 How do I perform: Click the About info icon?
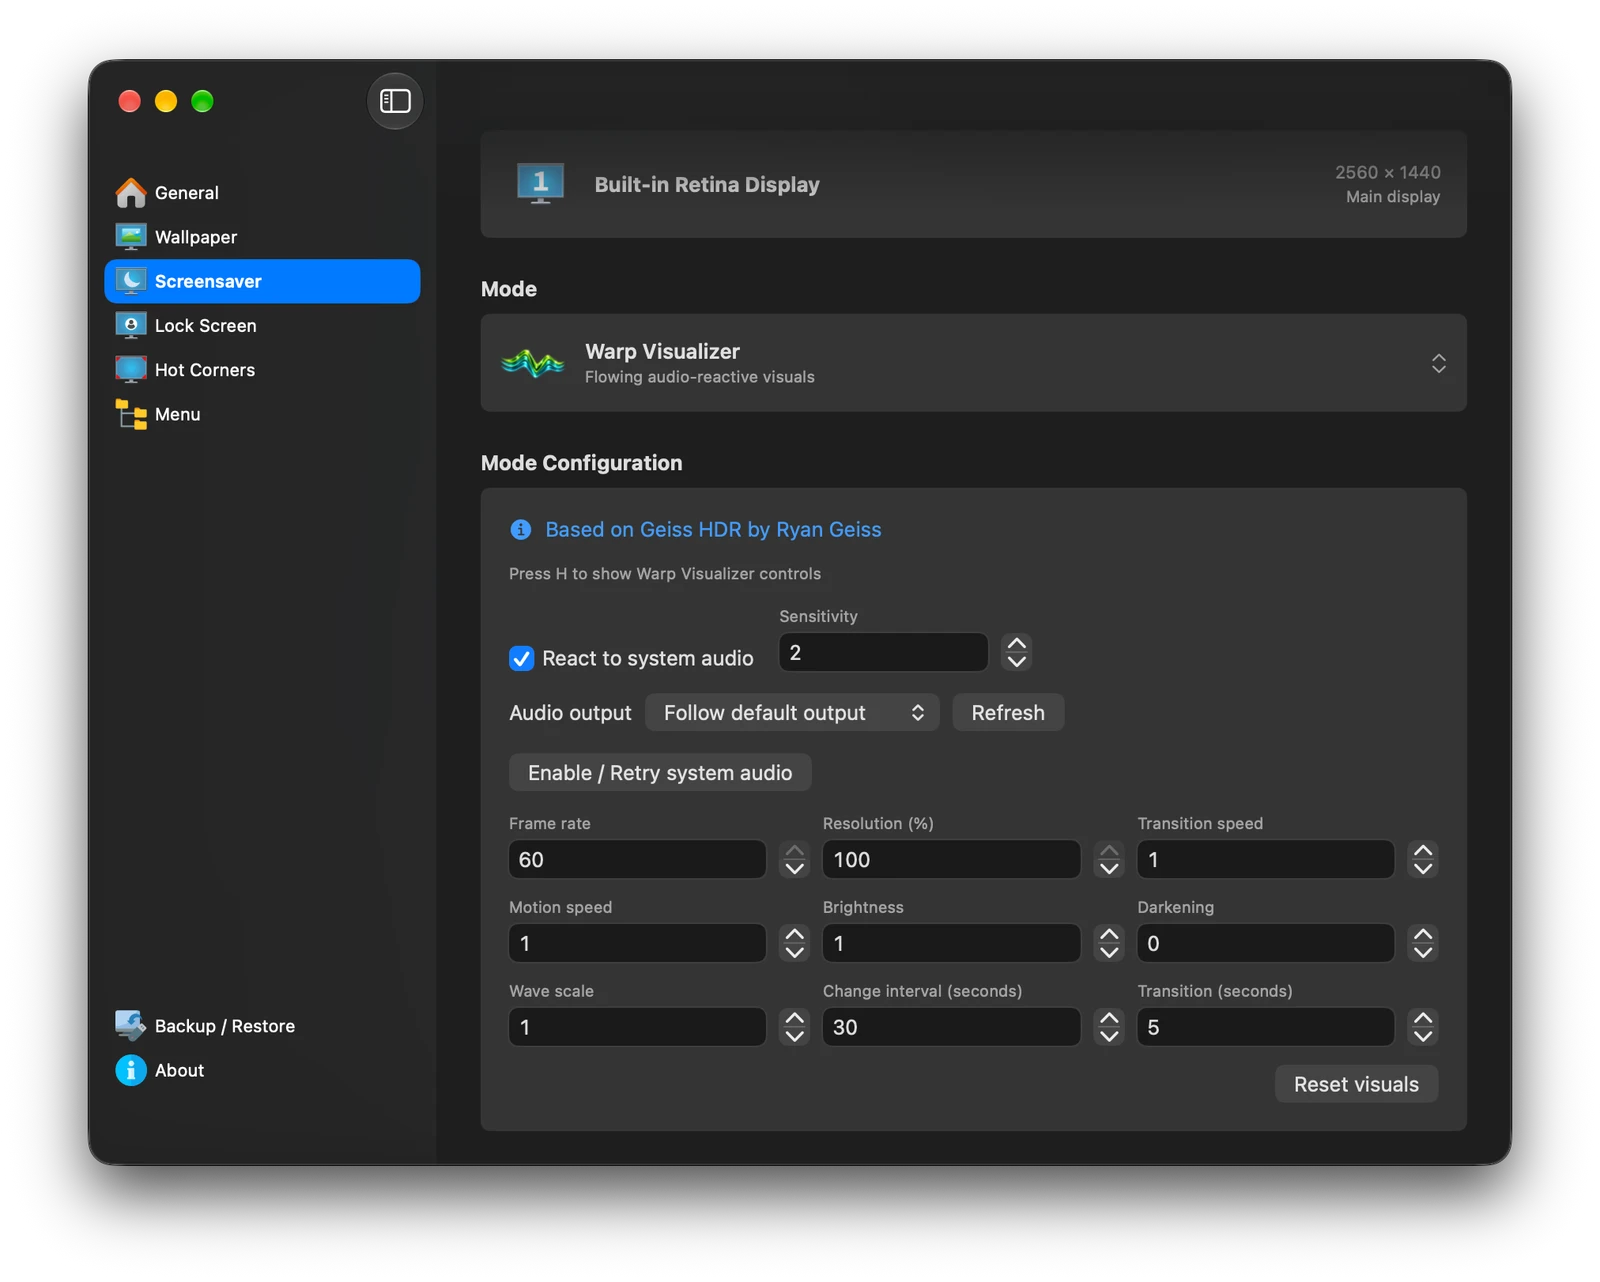(x=131, y=1070)
